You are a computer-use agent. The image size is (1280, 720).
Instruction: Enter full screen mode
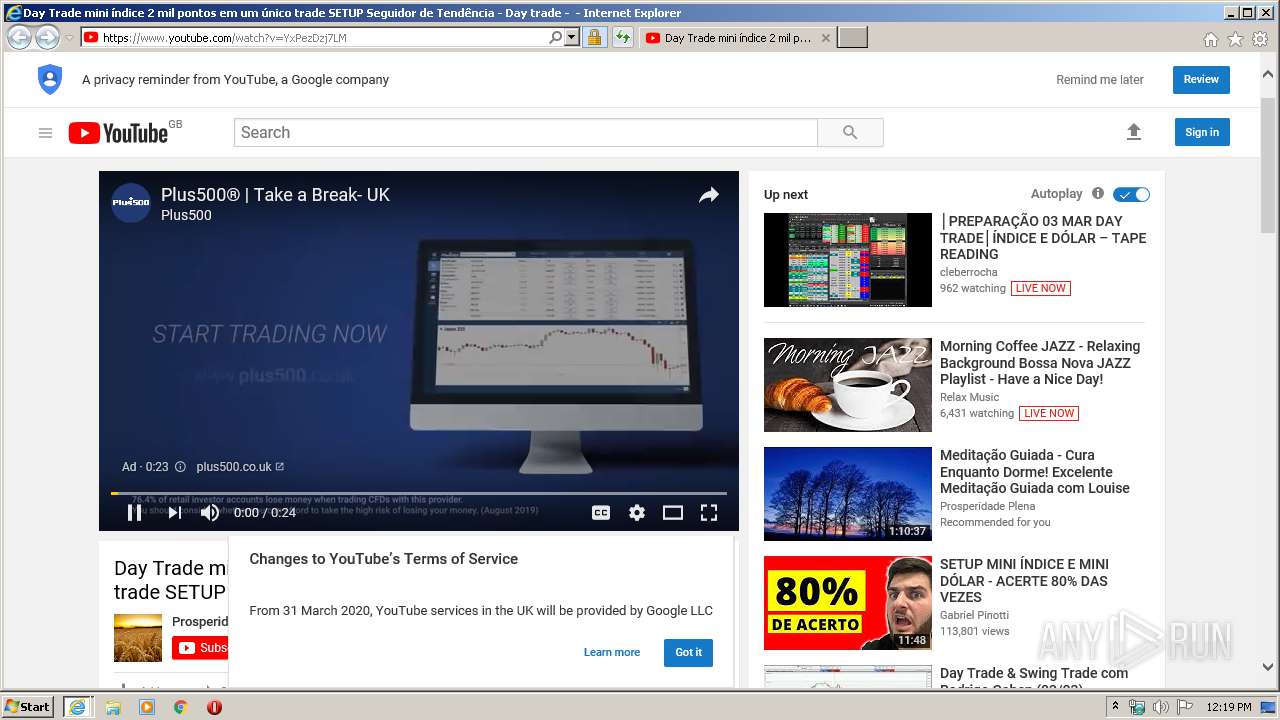709,513
